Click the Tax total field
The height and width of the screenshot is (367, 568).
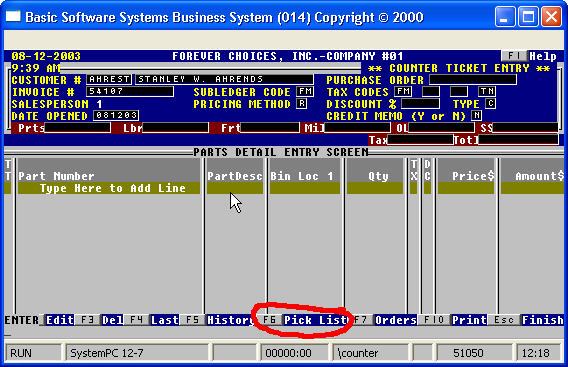(420, 140)
